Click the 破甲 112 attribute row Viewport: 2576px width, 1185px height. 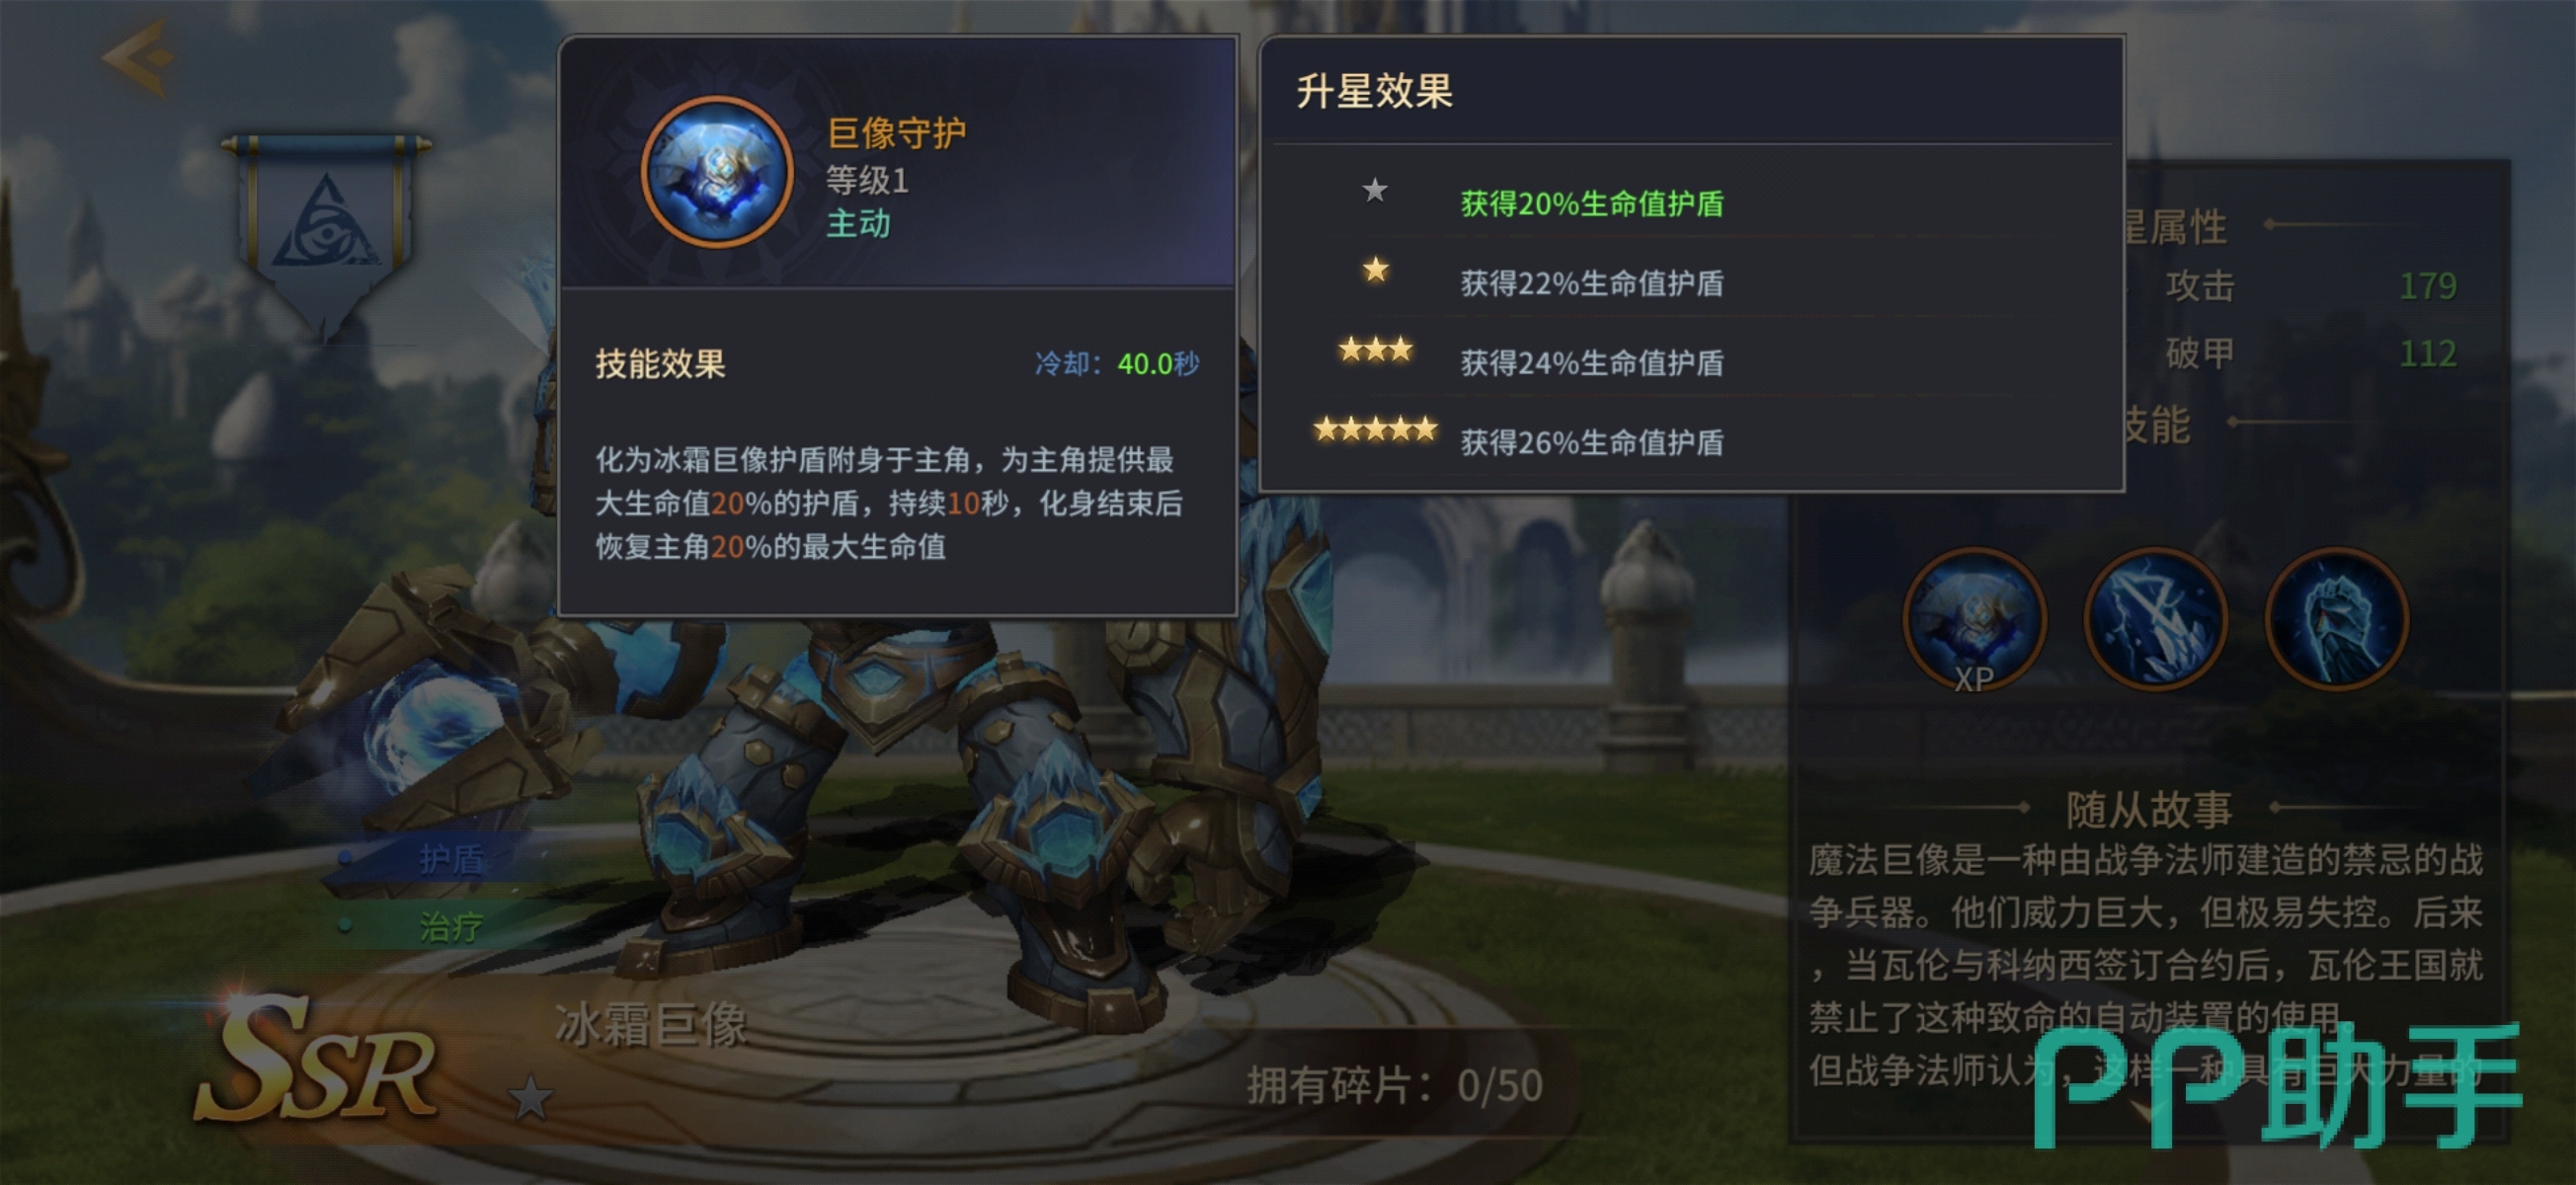pos(2310,353)
